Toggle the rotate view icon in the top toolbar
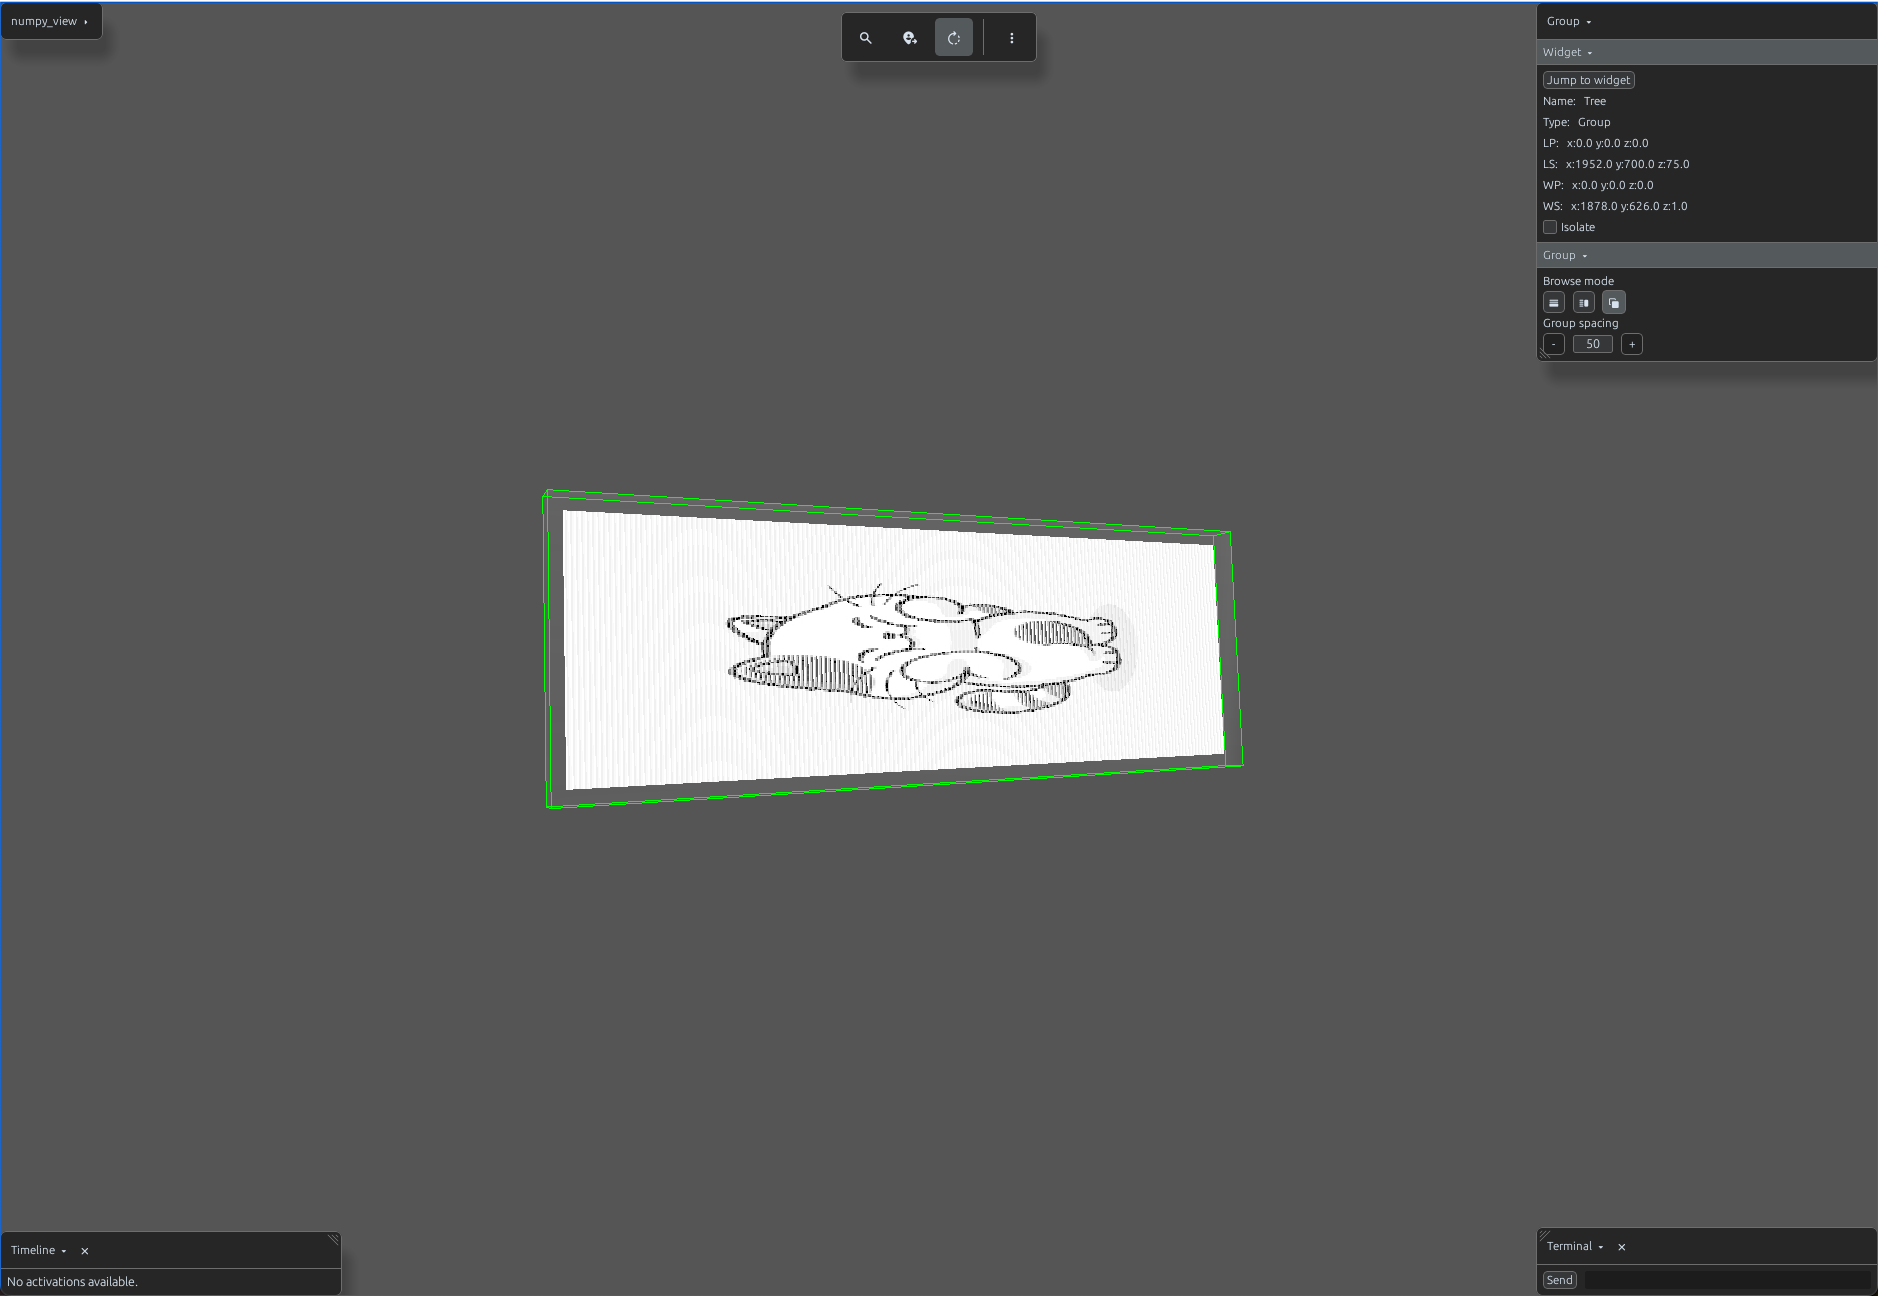The width and height of the screenshot is (1878, 1296). point(954,38)
